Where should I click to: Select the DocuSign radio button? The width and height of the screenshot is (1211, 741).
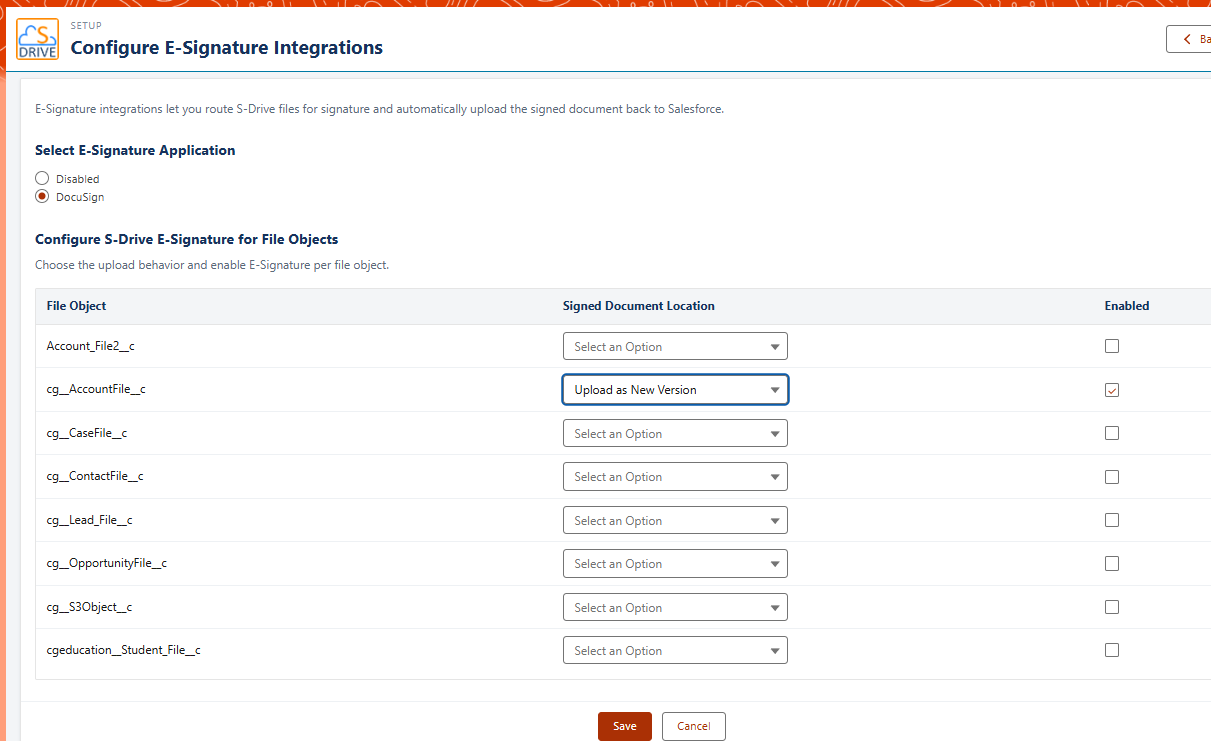pyautogui.click(x=42, y=196)
